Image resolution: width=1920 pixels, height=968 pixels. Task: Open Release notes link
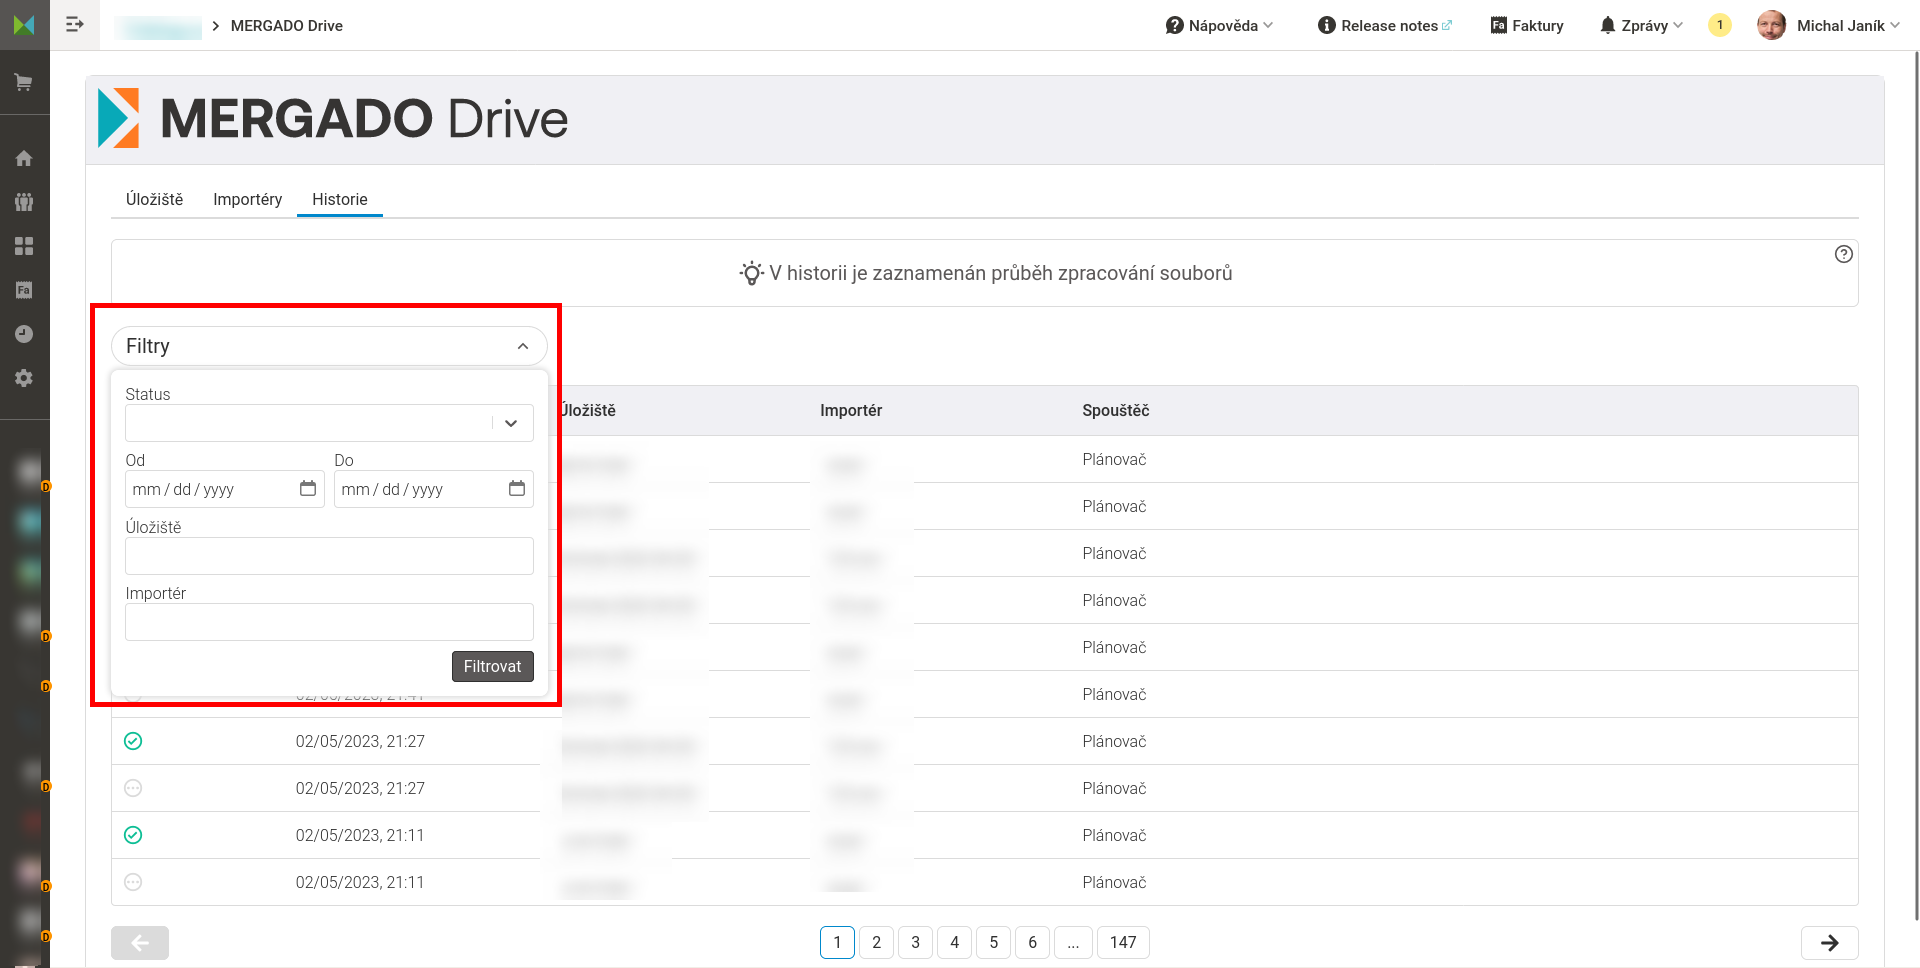tap(1385, 25)
